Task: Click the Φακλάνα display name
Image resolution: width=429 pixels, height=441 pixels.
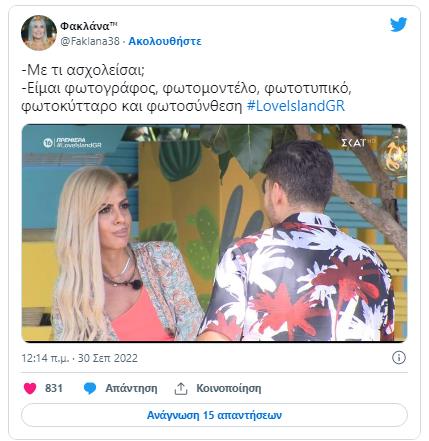Action: tap(89, 26)
